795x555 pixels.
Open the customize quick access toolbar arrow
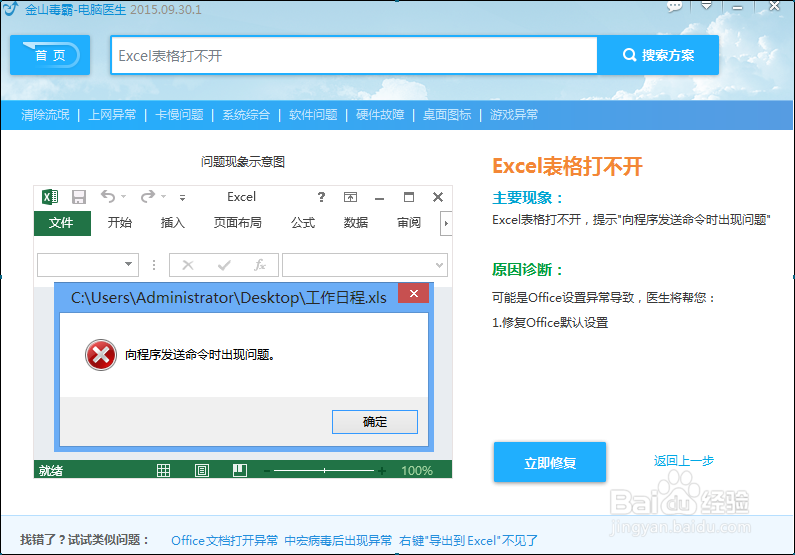pyautogui.click(x=183, y=198)
